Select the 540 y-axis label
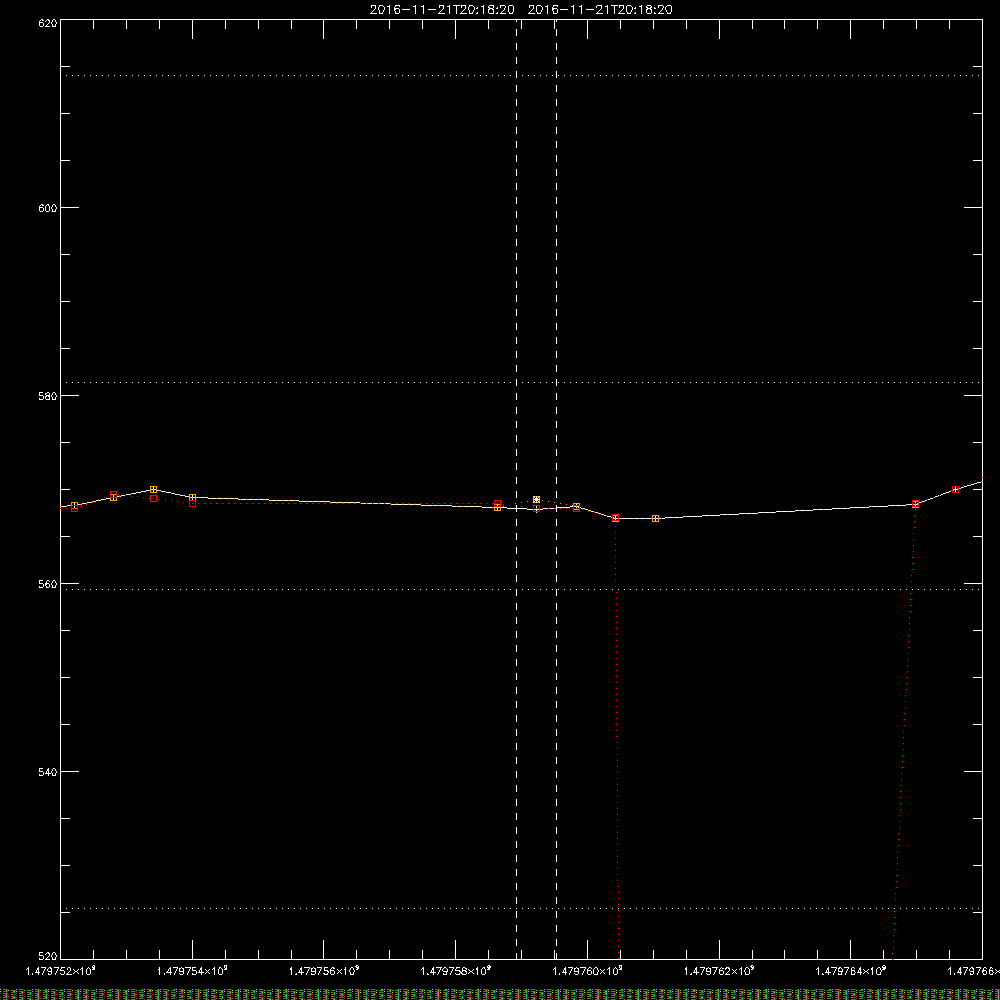Viewport: 1000px width, 1000px height. pos(48,772)
